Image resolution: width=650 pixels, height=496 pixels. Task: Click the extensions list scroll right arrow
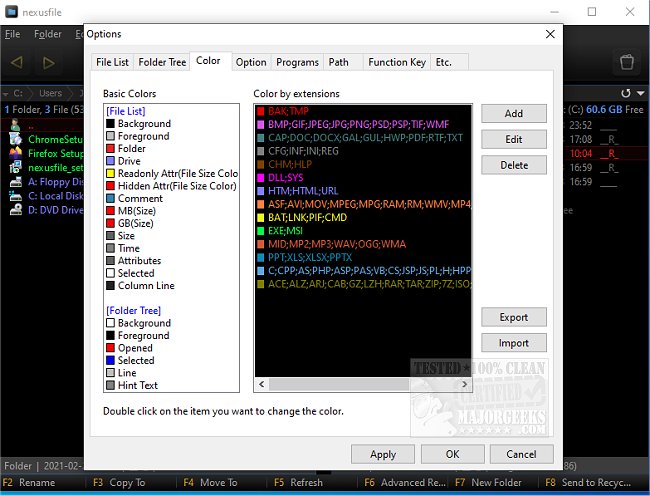pos(464,384)
